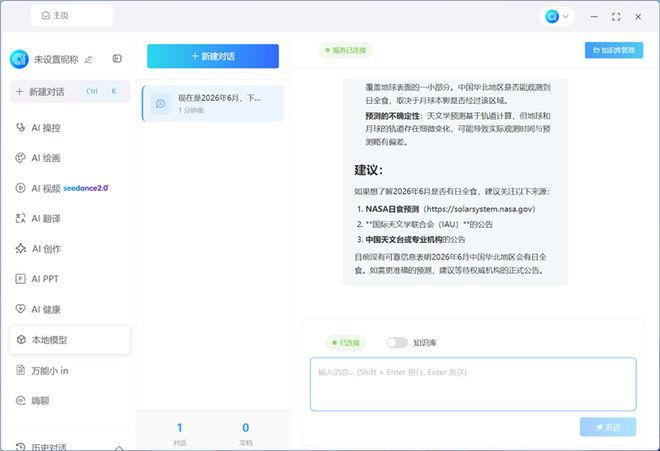The width and height of the screenshot is (660, 451).
Task: Open the NASA solarsystem.nasa.gov link
Action: point(481,209)
